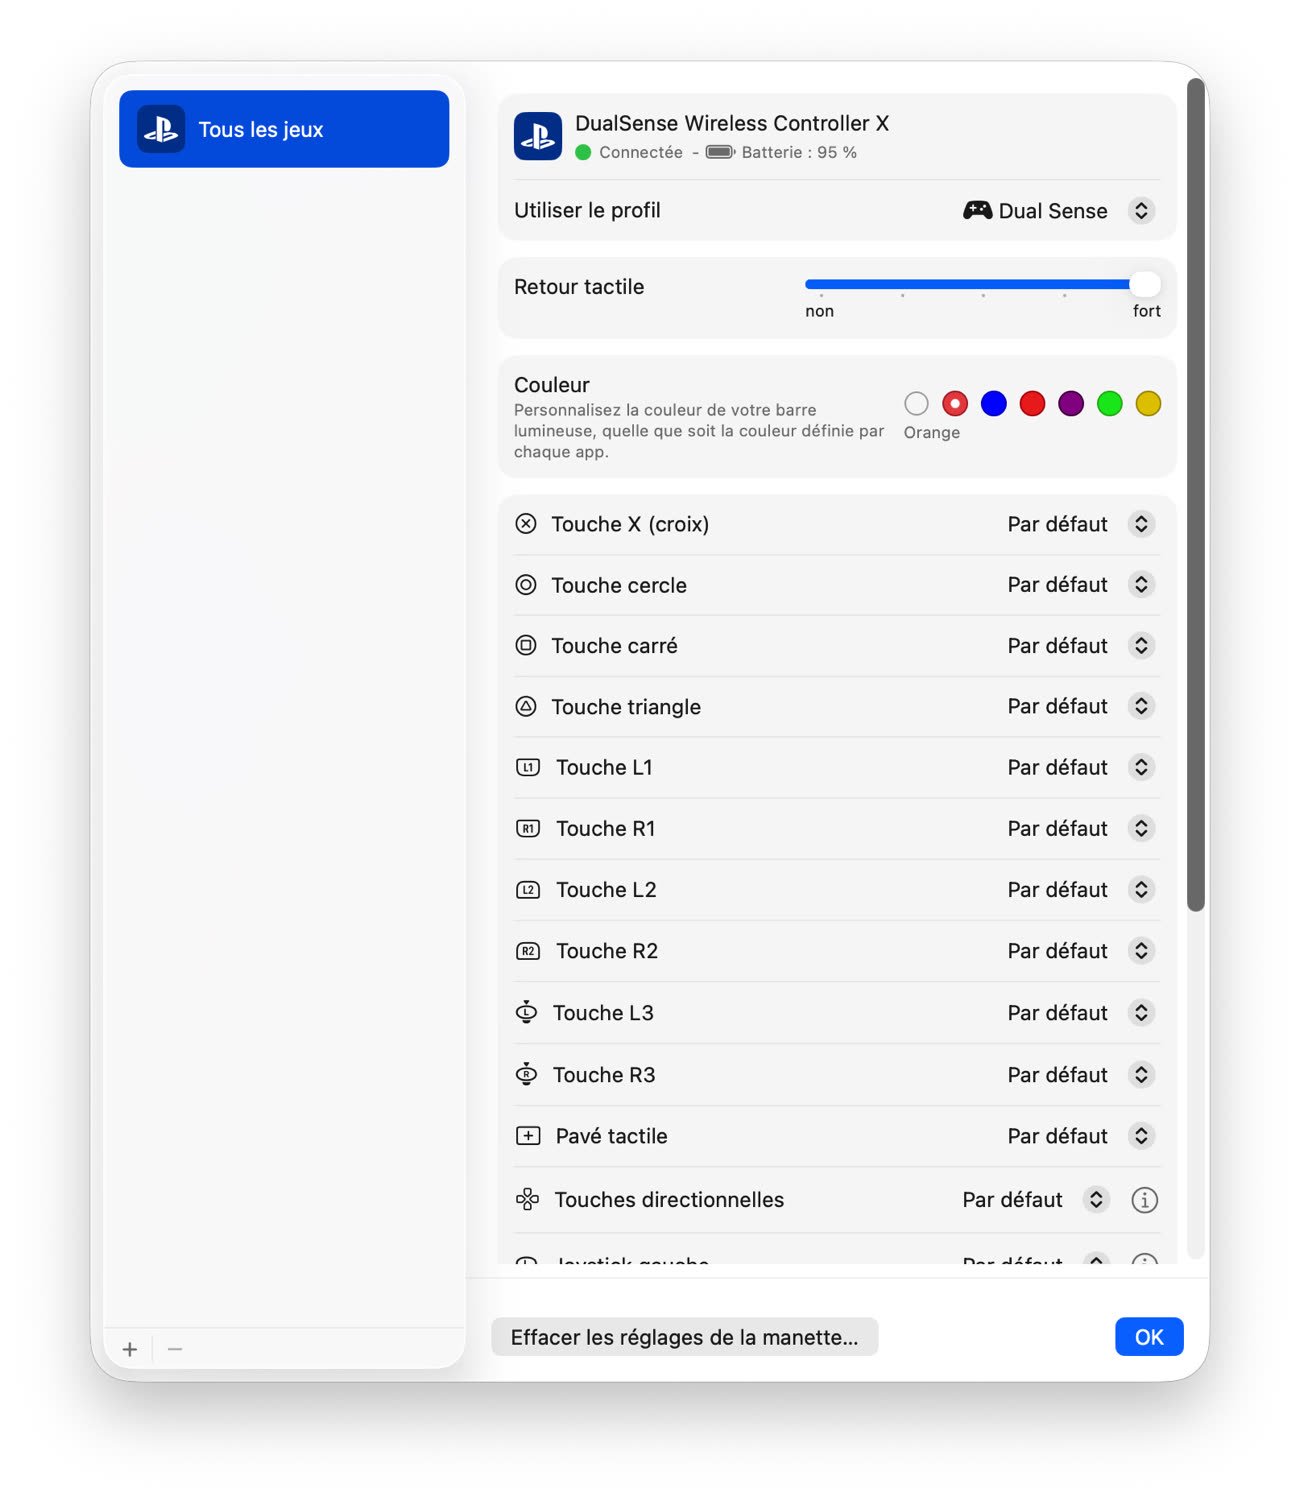Open Touche L2 mapping dropdown

(1141, 889)
